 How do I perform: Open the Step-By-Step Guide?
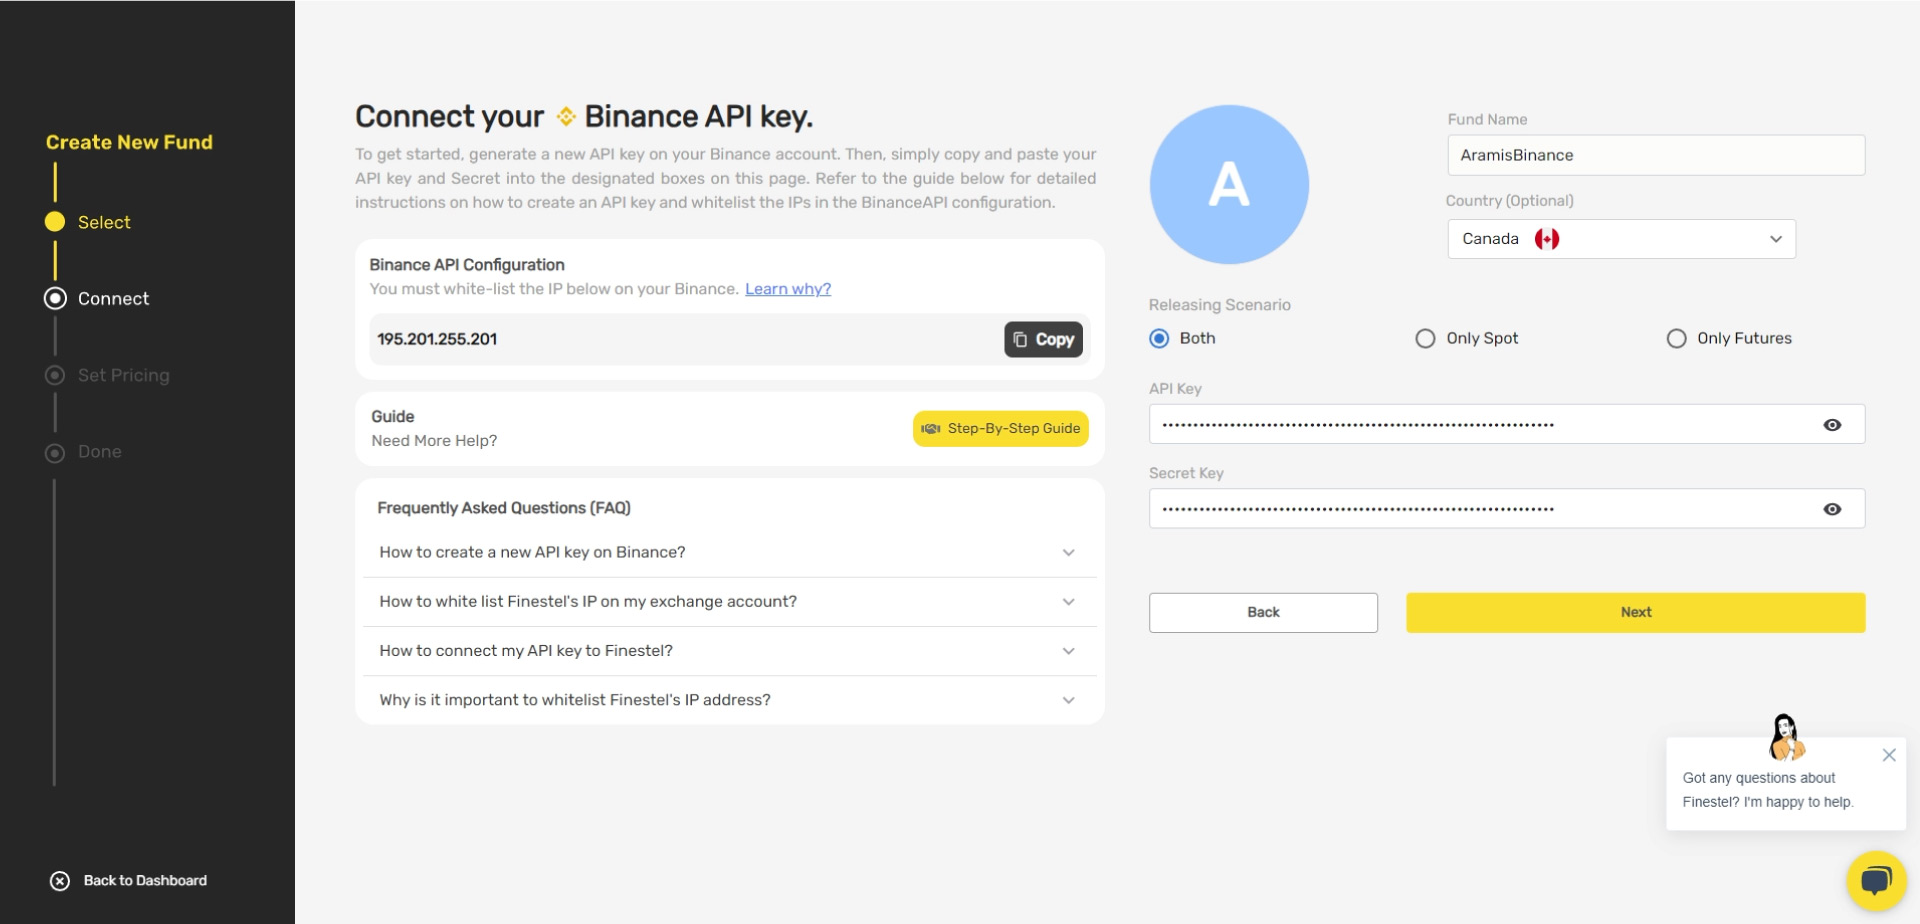coord(1000,429)
